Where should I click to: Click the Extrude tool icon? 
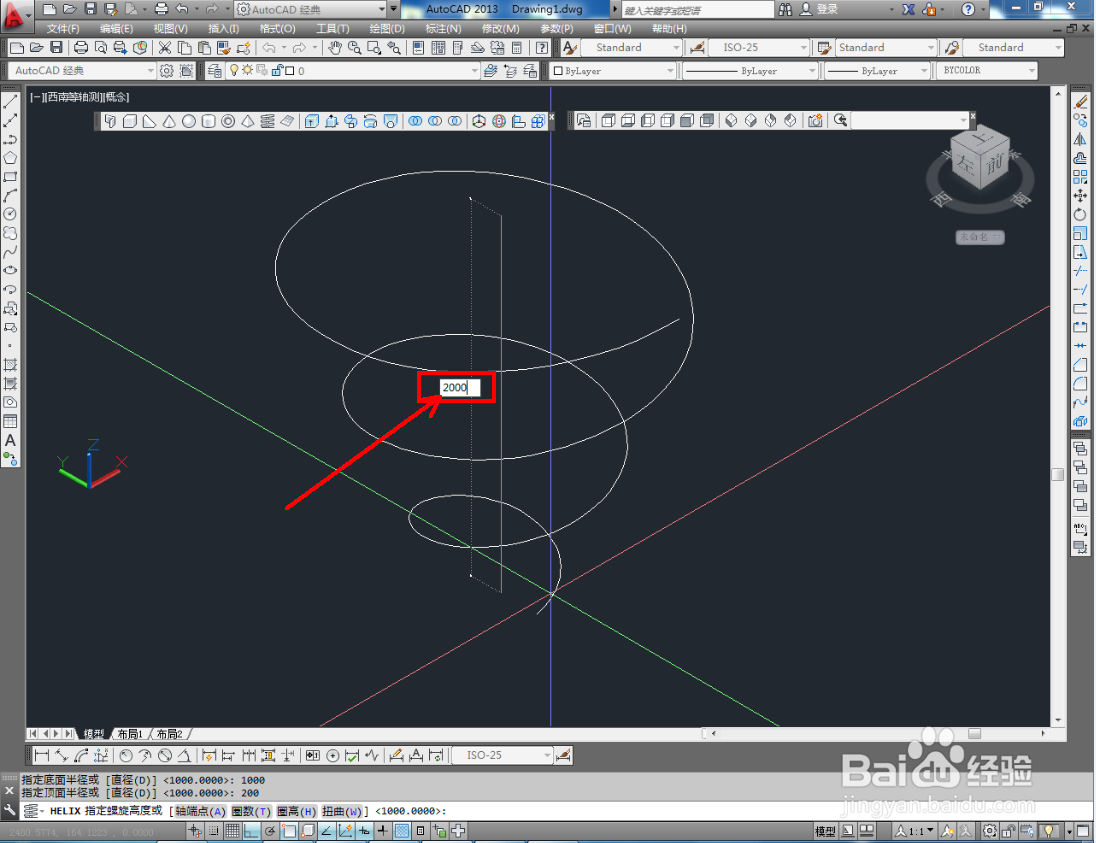pos(312,122)
